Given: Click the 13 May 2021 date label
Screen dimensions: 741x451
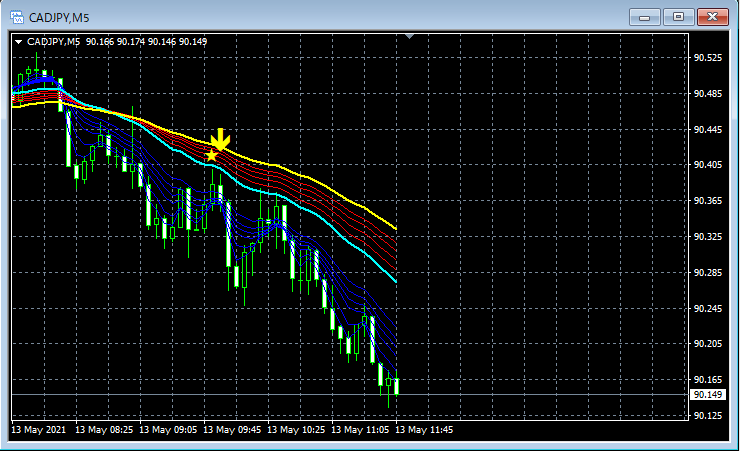Looking at the screenshot, I should (x=39, y=430).
